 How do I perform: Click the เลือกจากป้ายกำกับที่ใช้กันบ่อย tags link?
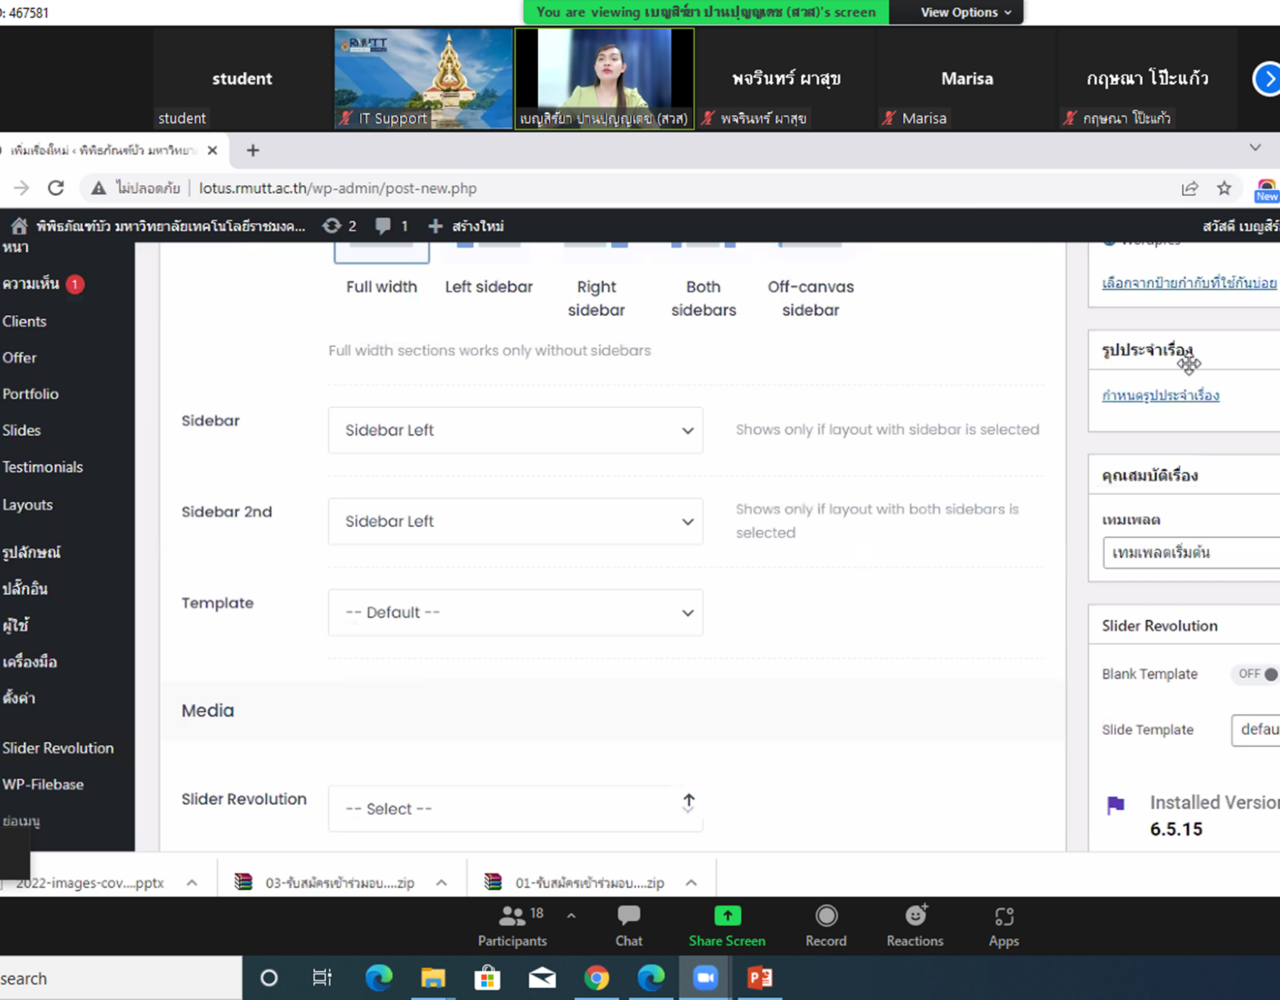pyautogui.click(x=1189, y=283)
